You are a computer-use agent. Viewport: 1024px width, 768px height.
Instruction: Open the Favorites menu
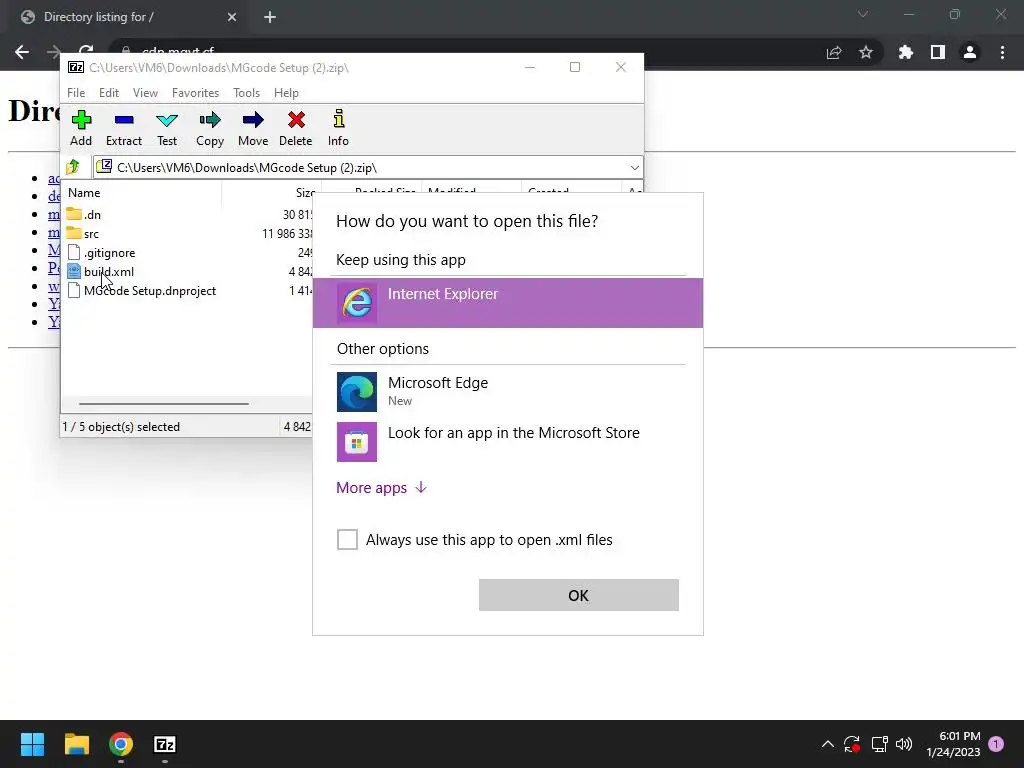click(x=195, y=93)
